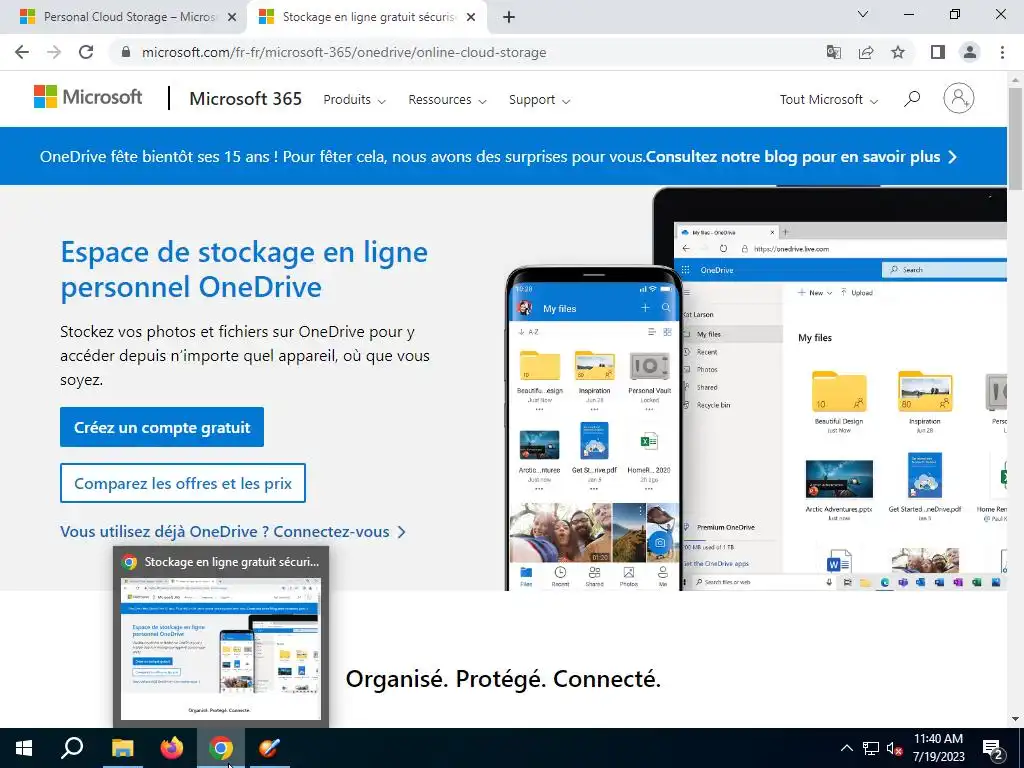Click the muted volume tray icon
The width and height of the screenshot is (1024, 768).
(x=895, y=748)
